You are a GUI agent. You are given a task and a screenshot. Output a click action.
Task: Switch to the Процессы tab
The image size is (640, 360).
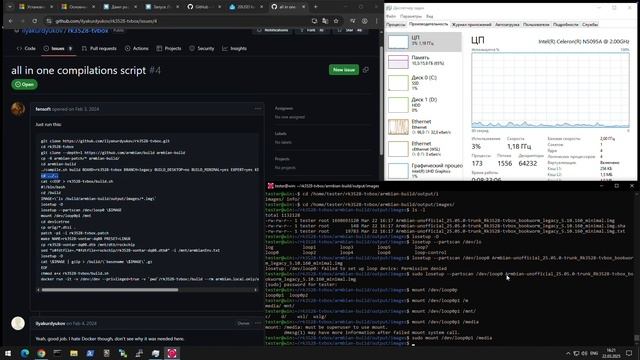pyautogui.click(x=396, y=24)
